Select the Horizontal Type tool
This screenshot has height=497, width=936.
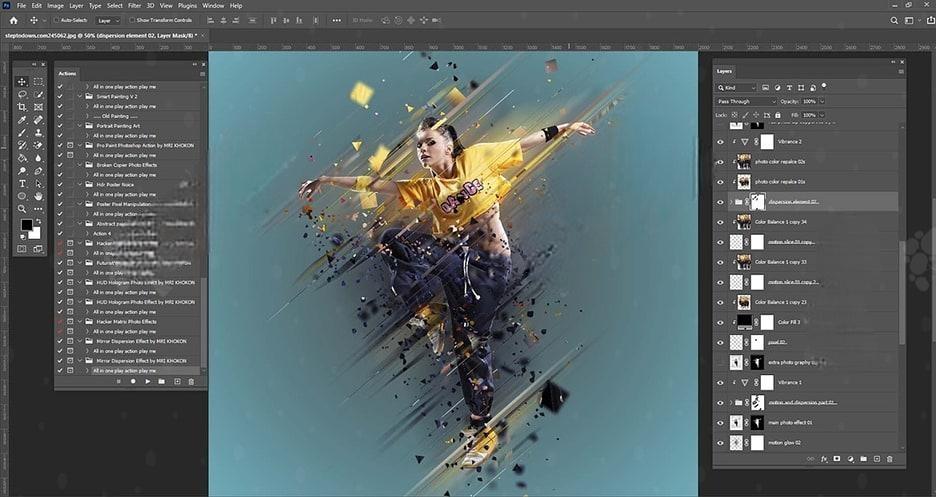pos(22,184)
